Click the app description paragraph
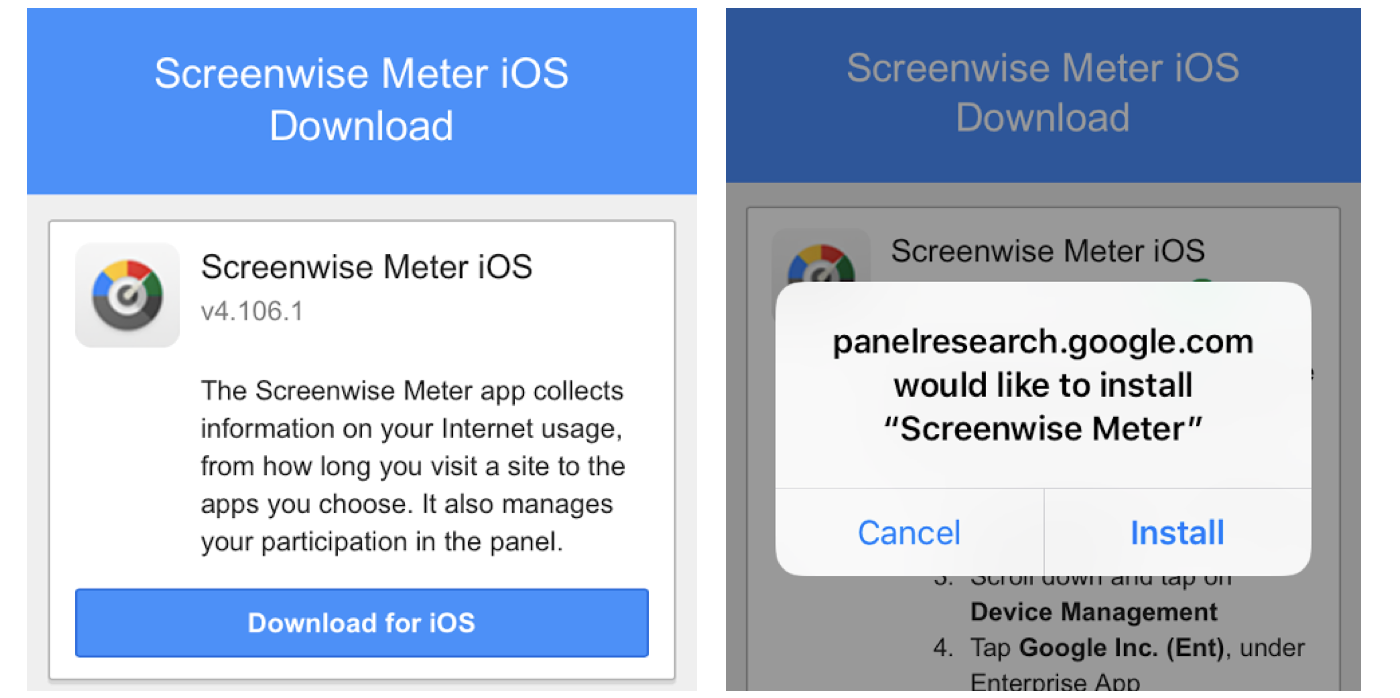Screen dimensions: 1400x698 pos(412,466)
